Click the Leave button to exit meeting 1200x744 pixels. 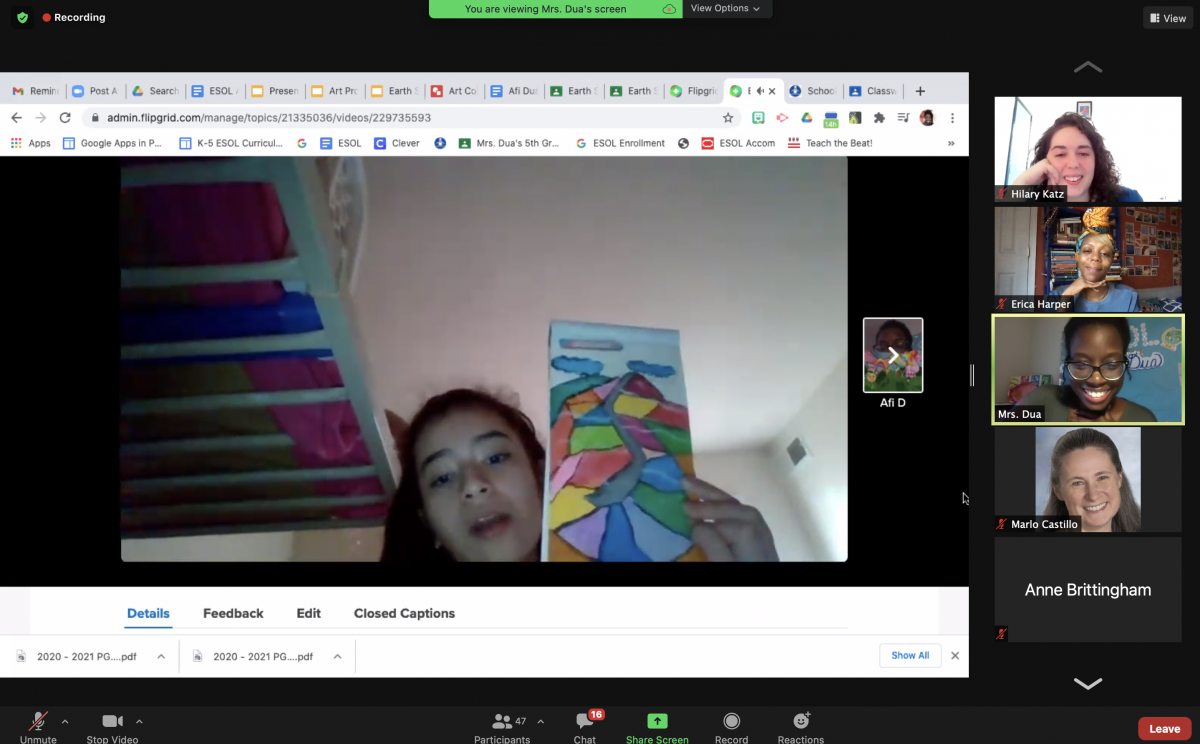click(x=1164, y=728)
